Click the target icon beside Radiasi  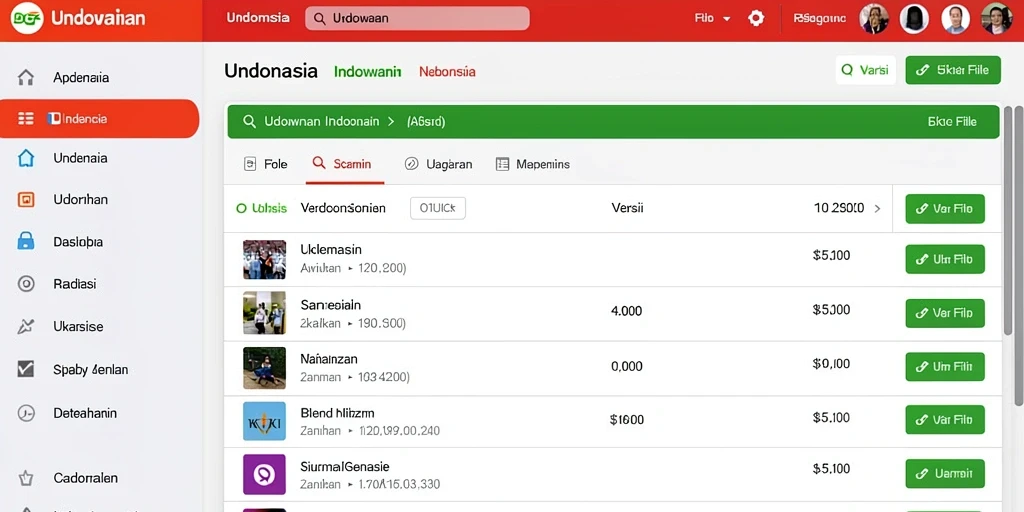(x=25, y=283)
